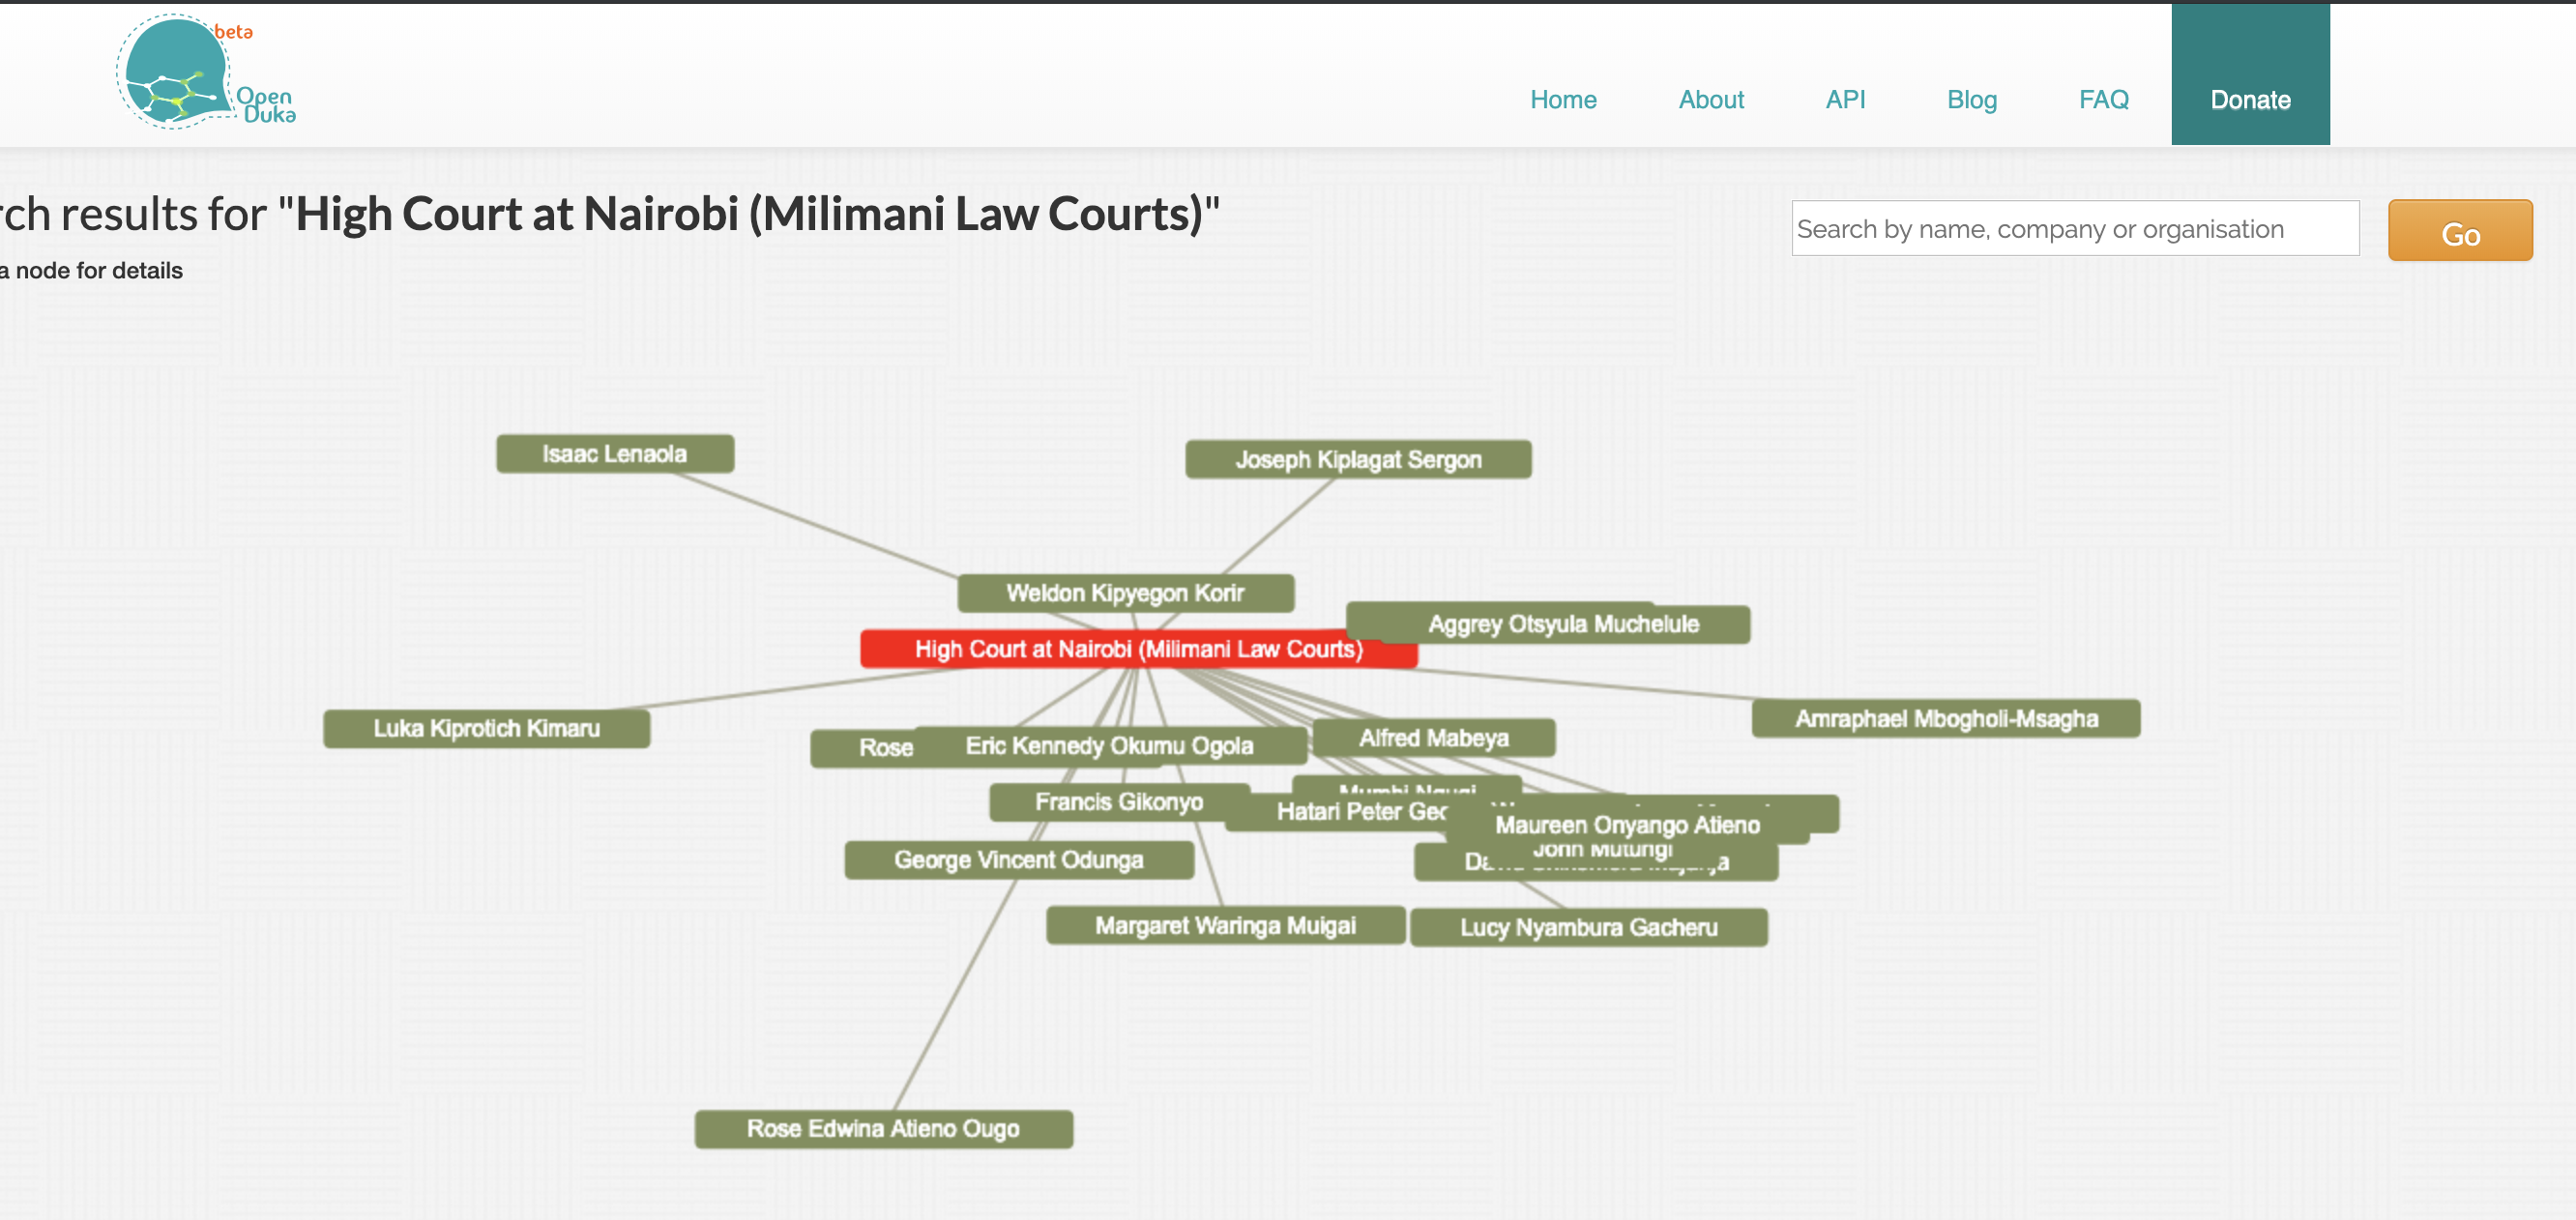Click the Joseph Kiplagat Sergon node
The height and width of the screenshot is (1220, 2576).
pos(1357,460)
